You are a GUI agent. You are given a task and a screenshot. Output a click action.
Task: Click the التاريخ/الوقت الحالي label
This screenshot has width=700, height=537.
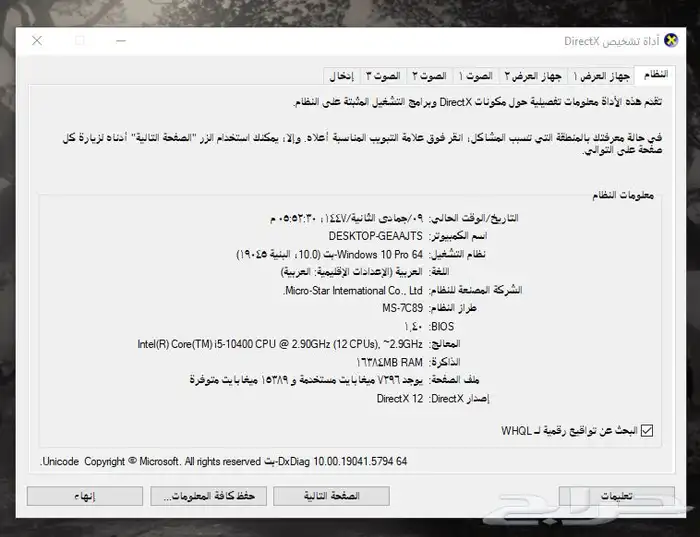click(474, 218)
